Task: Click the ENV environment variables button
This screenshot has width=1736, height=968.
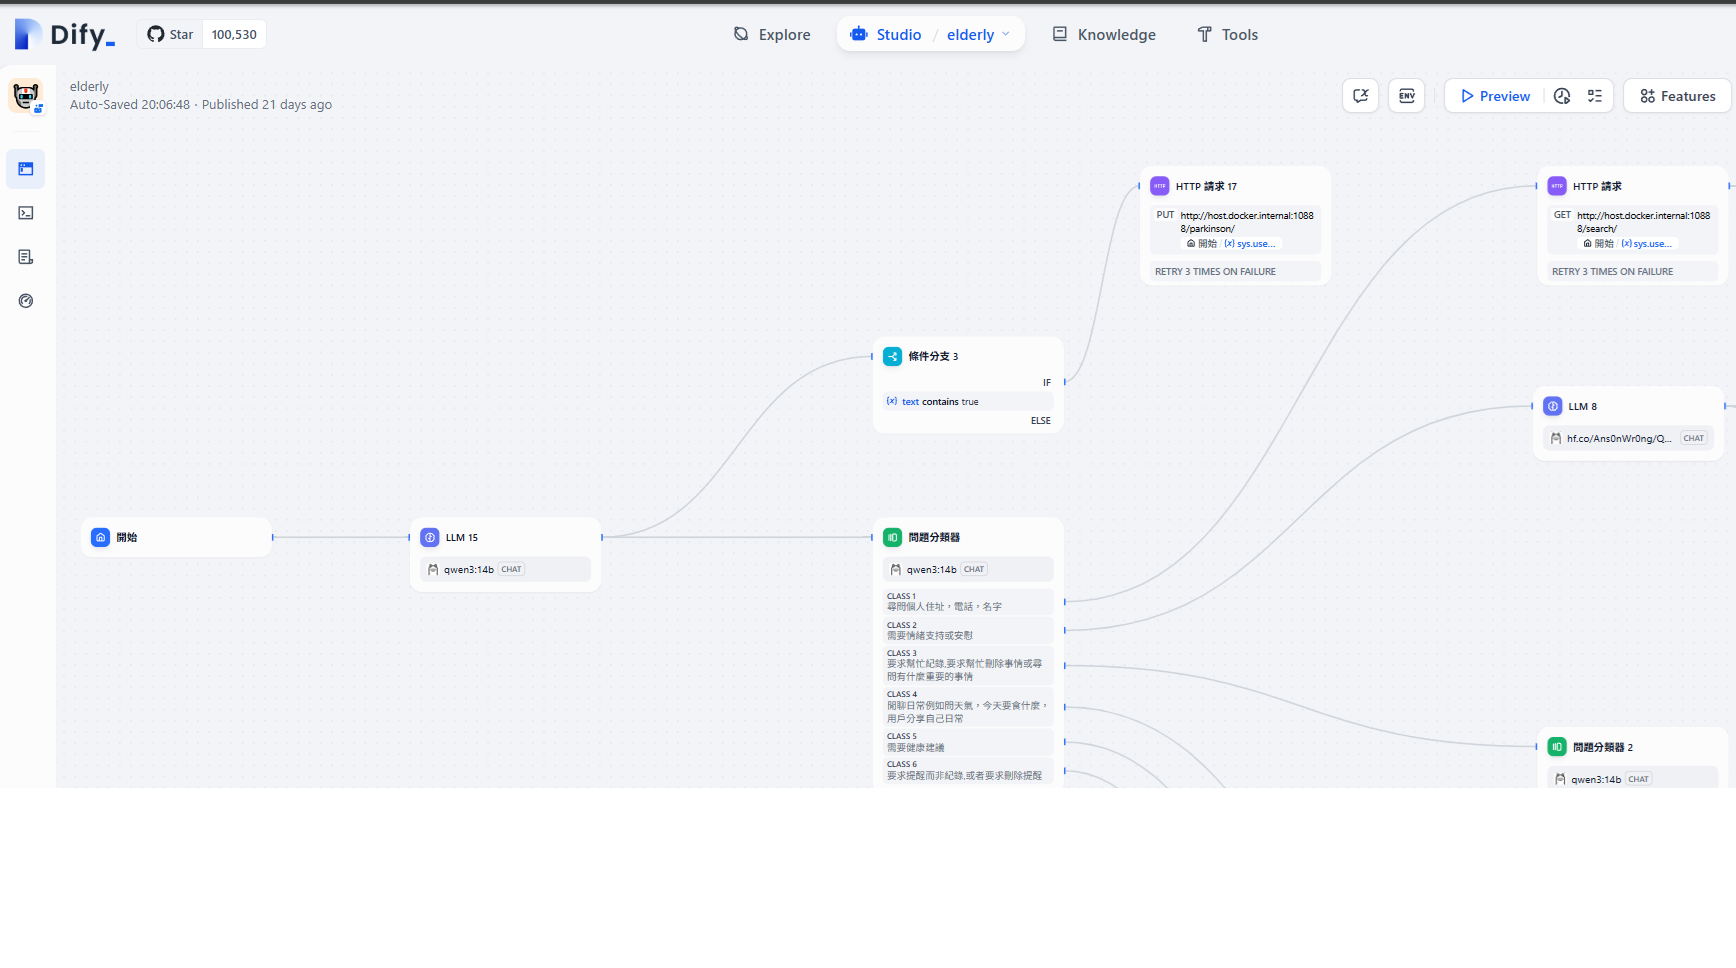Action: 1406,96
